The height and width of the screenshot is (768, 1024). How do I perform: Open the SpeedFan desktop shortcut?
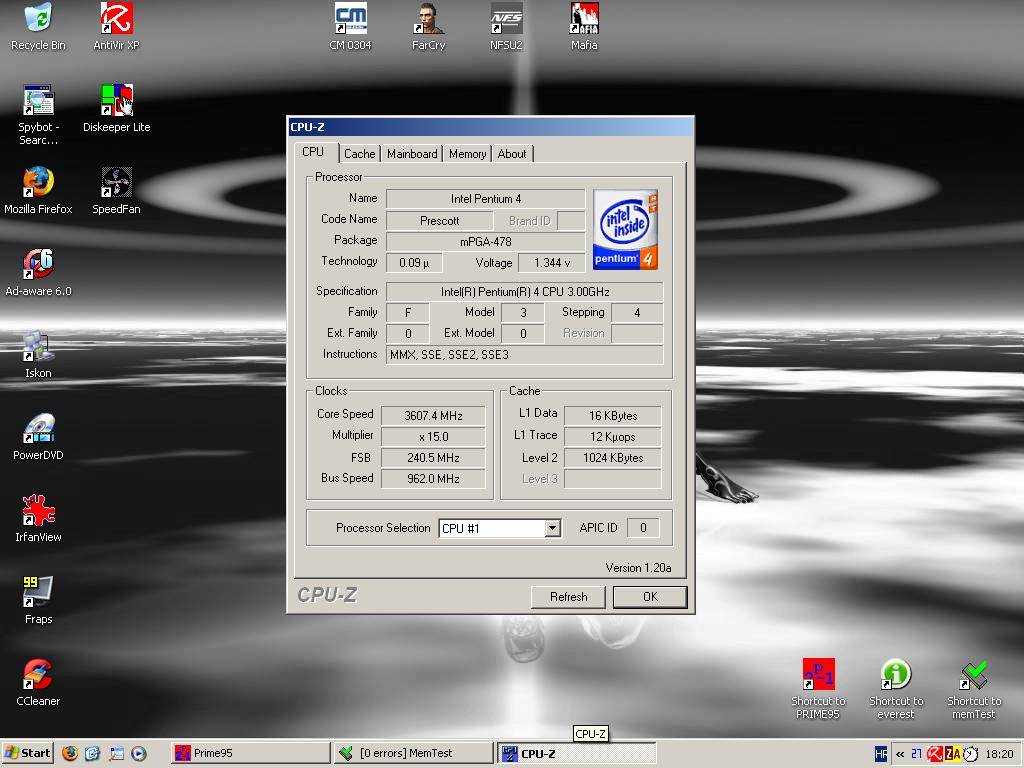pos(116,184)
